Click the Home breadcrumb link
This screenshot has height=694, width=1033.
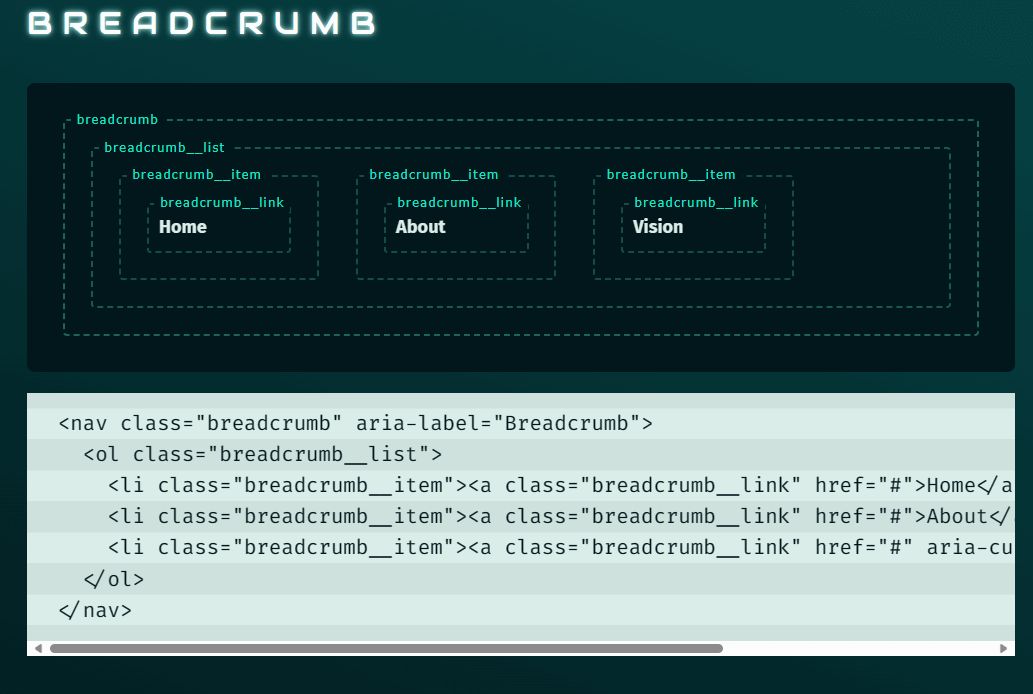point(183,227)
